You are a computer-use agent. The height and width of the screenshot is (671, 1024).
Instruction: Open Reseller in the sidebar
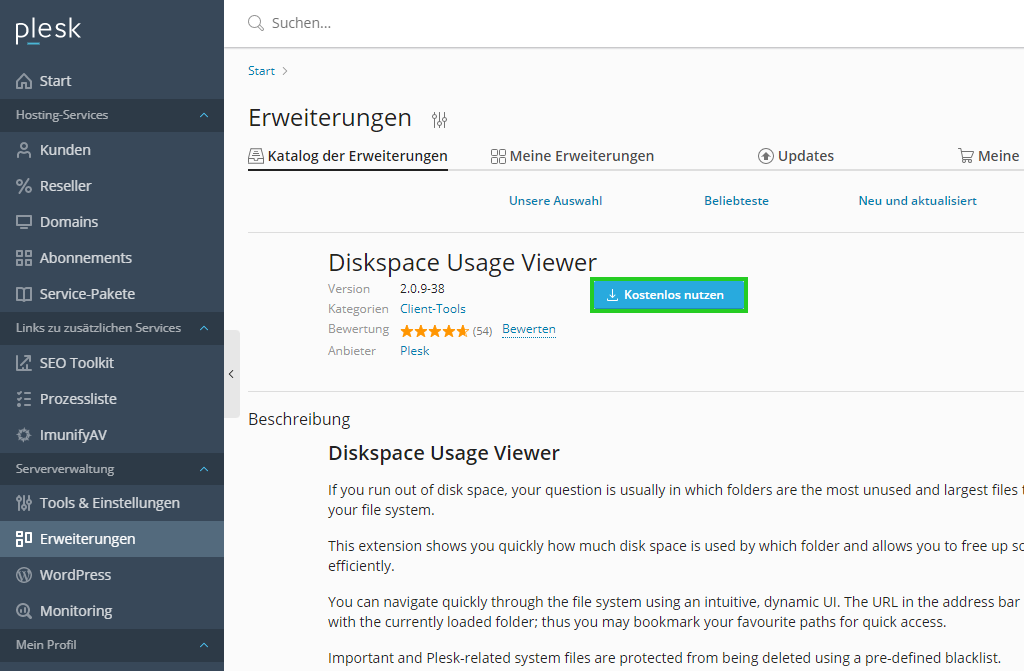coord(112,186)
